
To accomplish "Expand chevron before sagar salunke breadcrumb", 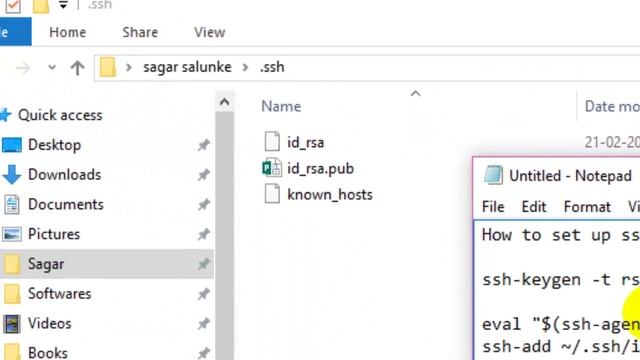I will click(x=129, y=67).
